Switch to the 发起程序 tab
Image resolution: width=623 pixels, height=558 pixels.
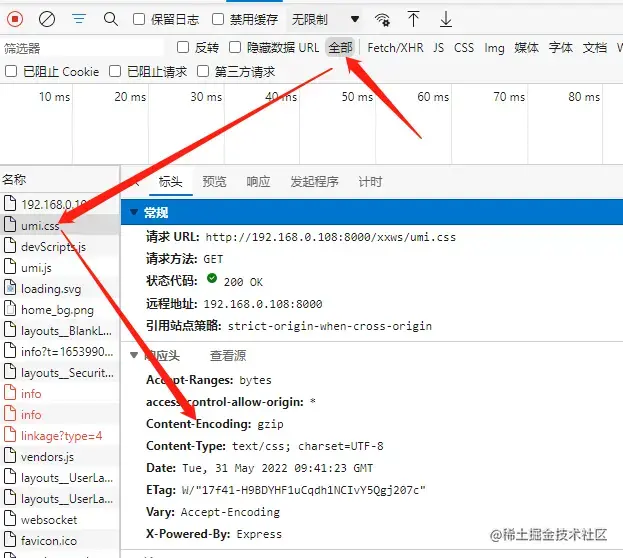tap(314, 182)
